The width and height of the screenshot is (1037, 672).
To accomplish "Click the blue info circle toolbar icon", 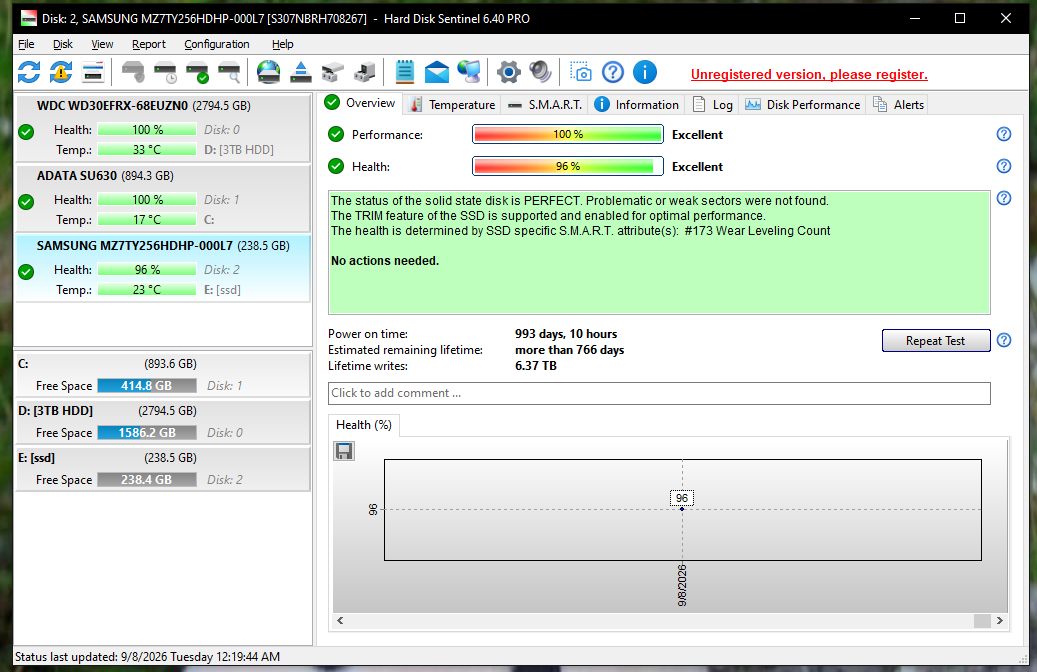I will tap(645, 72).
